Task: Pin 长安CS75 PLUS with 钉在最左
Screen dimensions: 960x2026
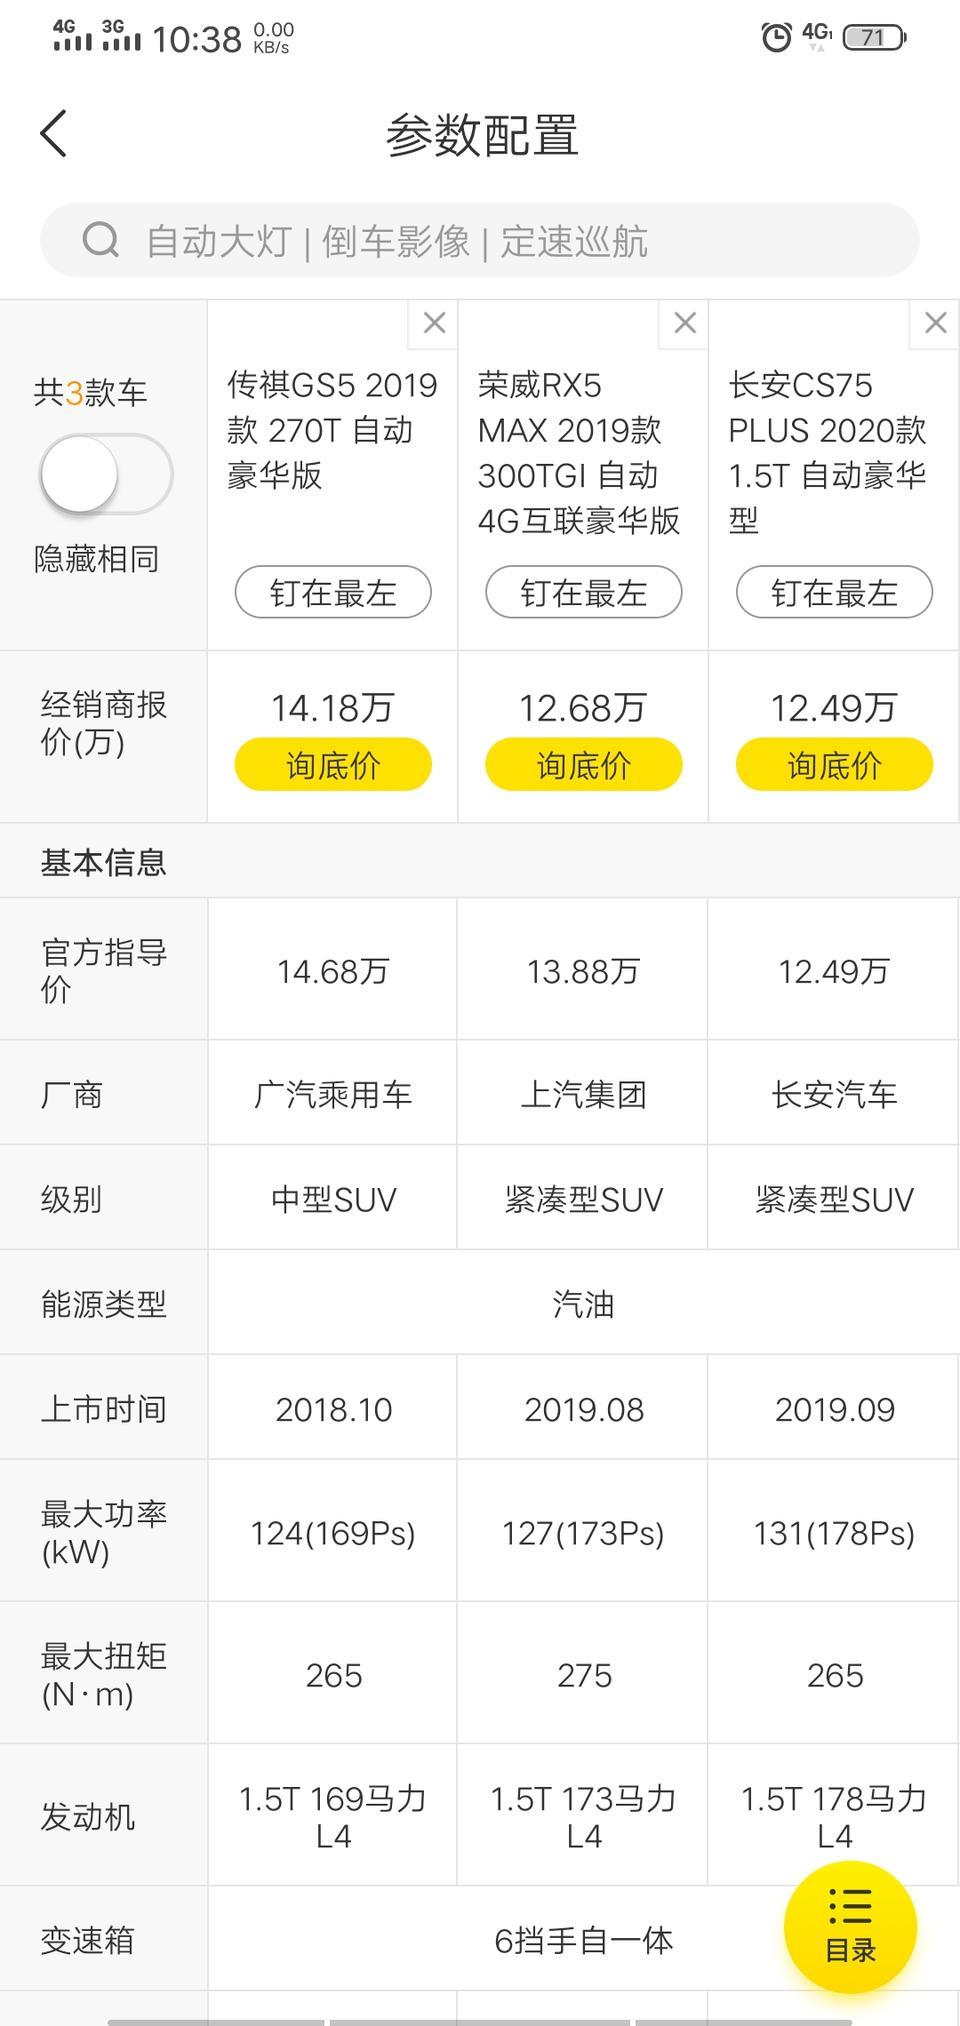Action: tap(835, 593)
